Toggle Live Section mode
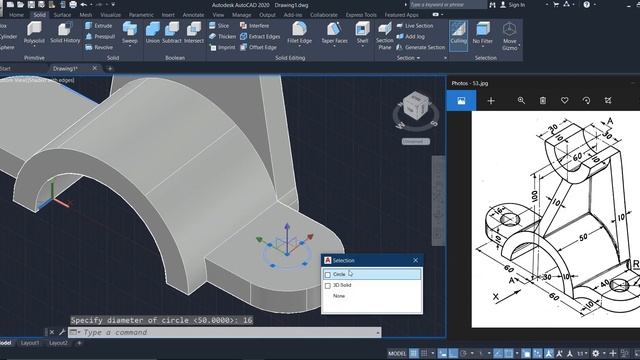 [x=415, y=26]
